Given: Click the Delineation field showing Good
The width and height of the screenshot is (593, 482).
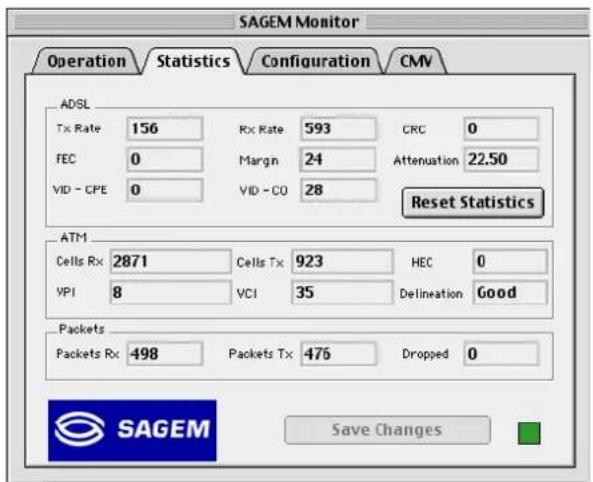Looking at the screenshot, I should 510,292.
